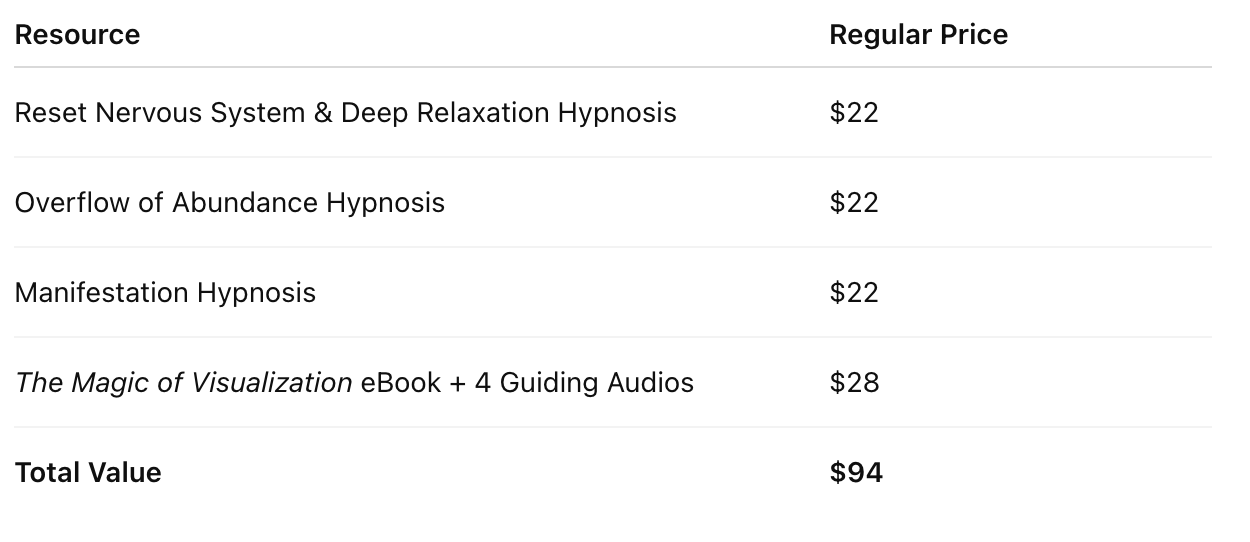Select the Manifestation Hypnosis entry
This screenshot has width=1250, height=542.
[x=165, y=293]
